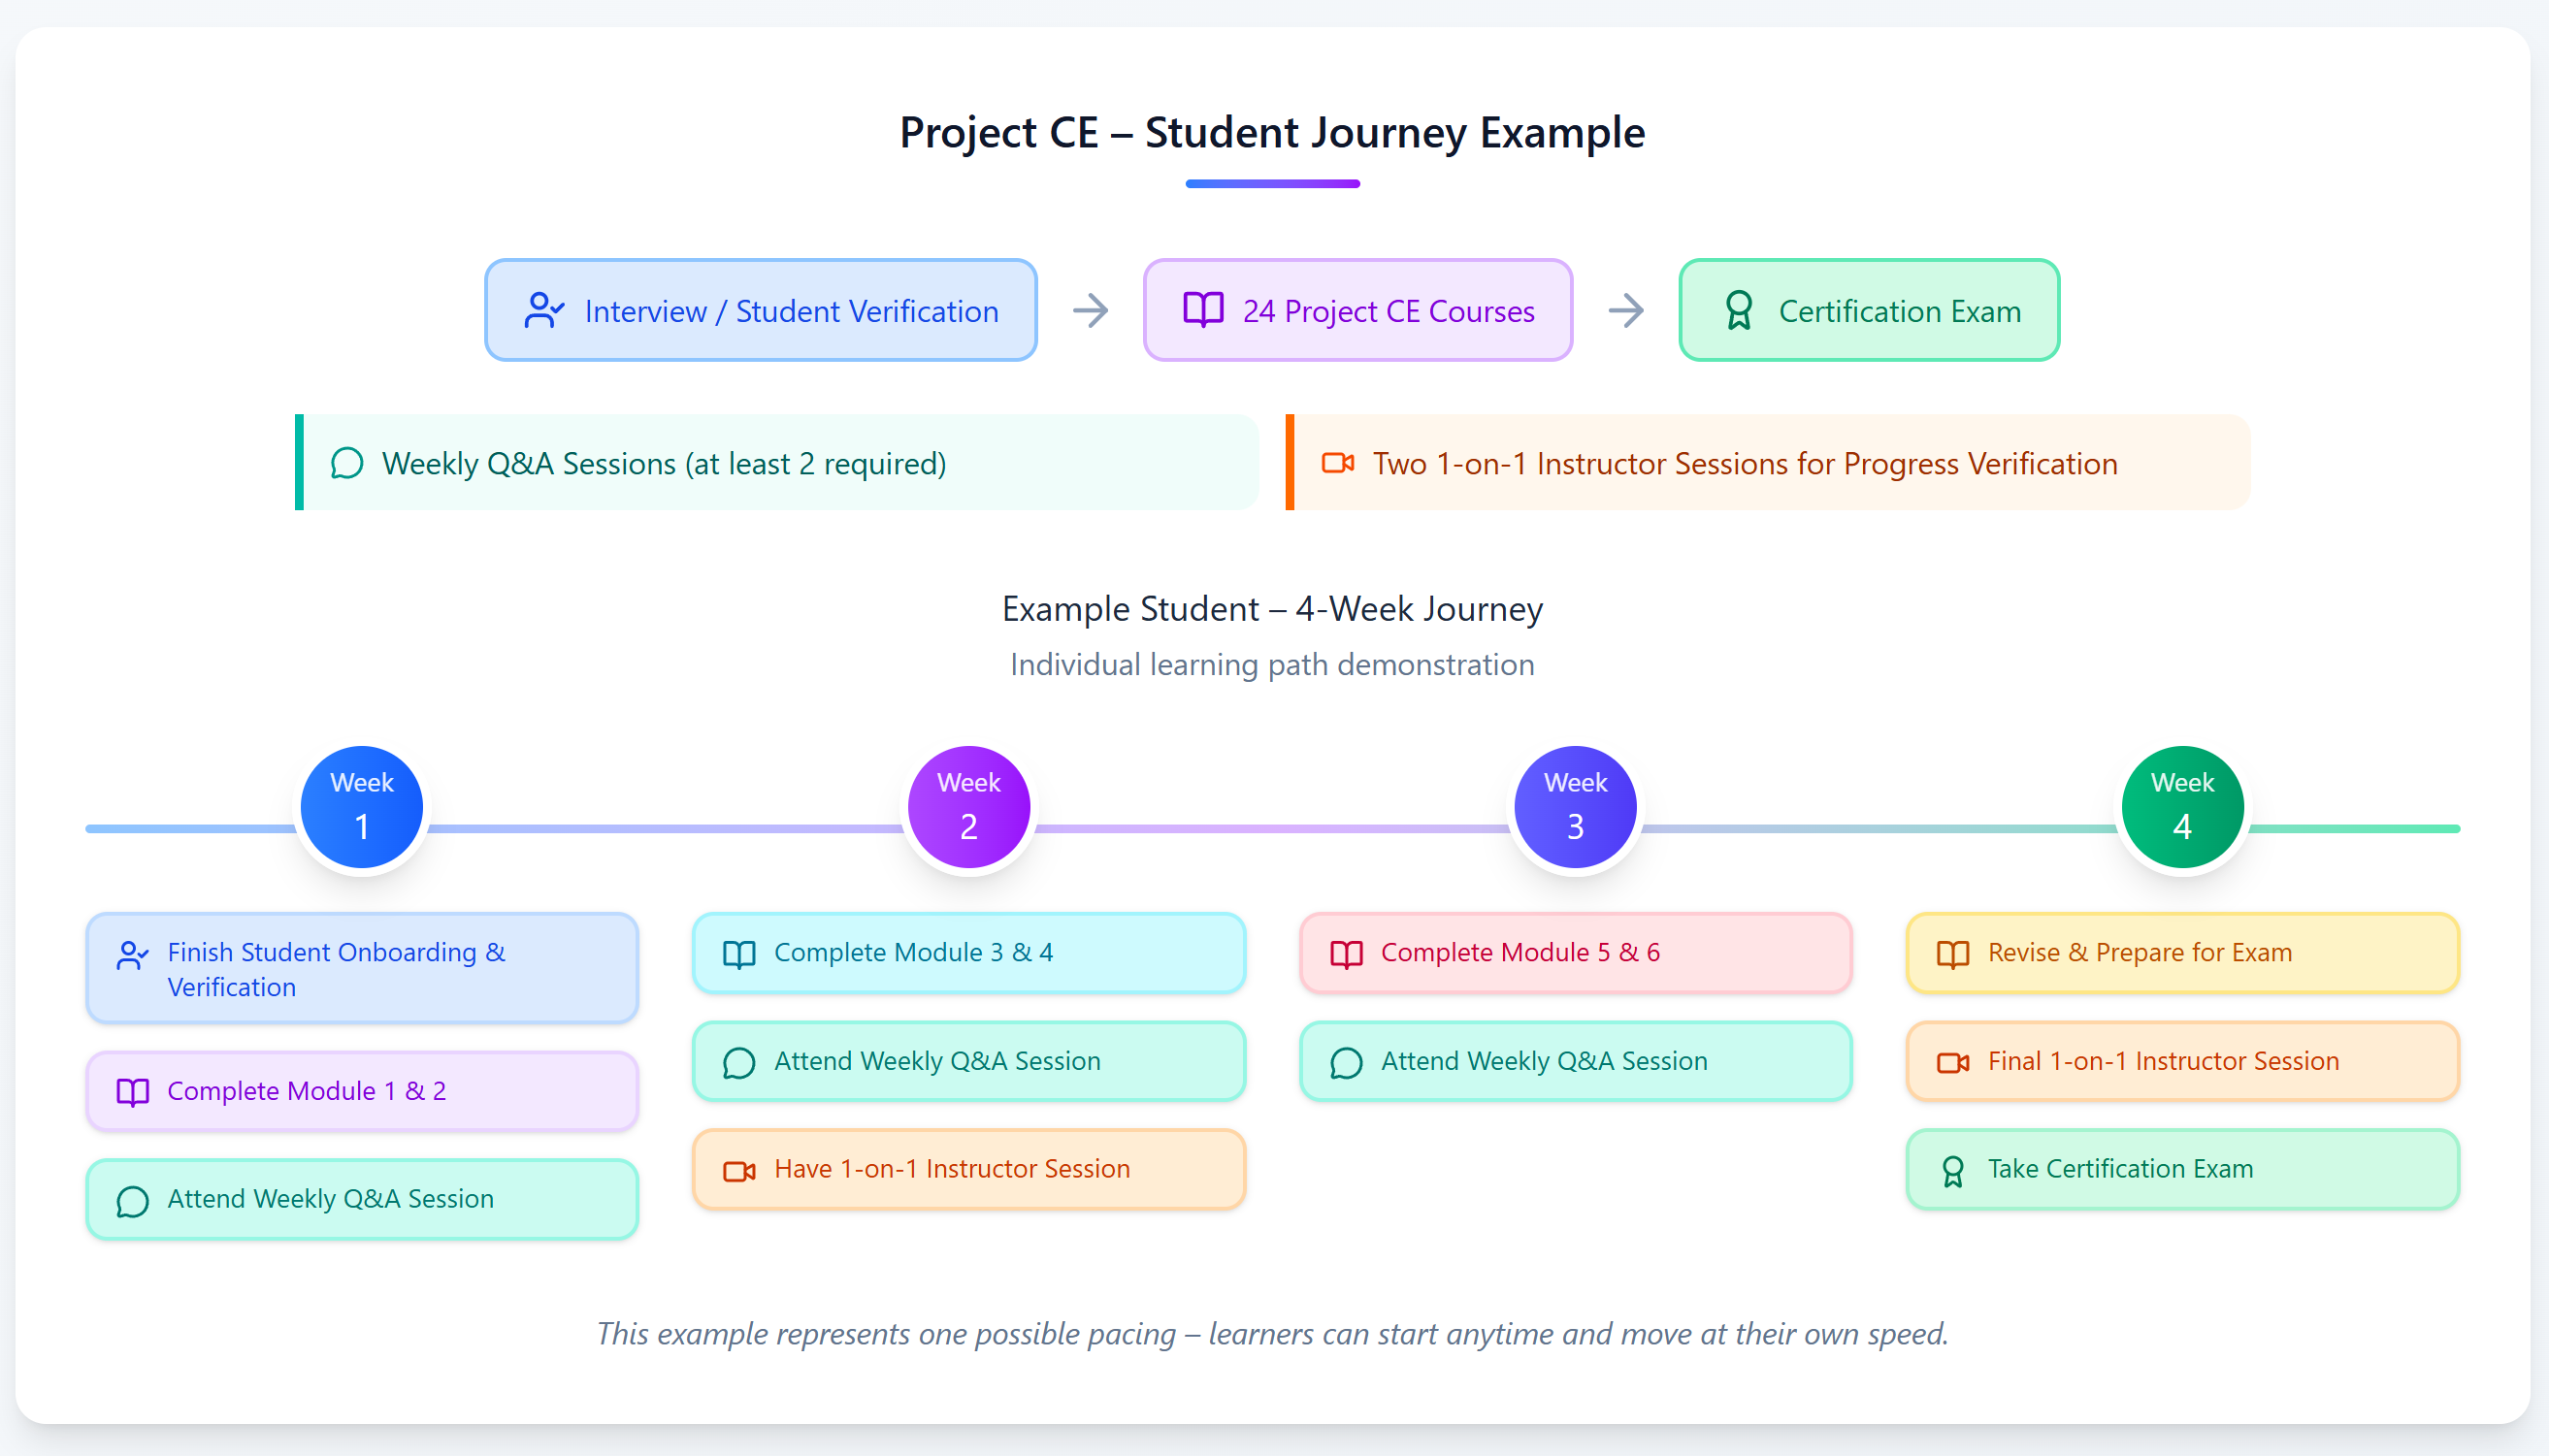The width and height of the screenshot is (2549, 1456).
Task: Click the ribbon icon in Take Certification Exam
Action: 1952,1170
